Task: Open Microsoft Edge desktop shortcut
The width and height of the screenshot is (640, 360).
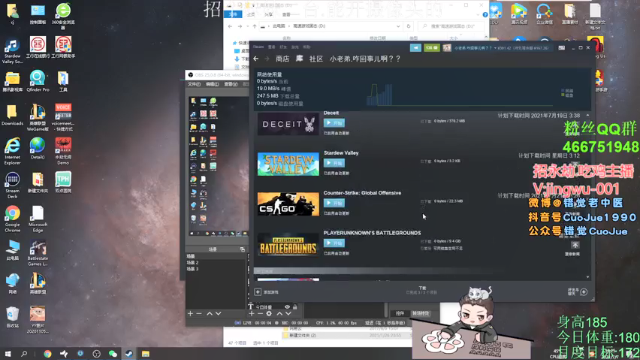Action: coord(38,219)
